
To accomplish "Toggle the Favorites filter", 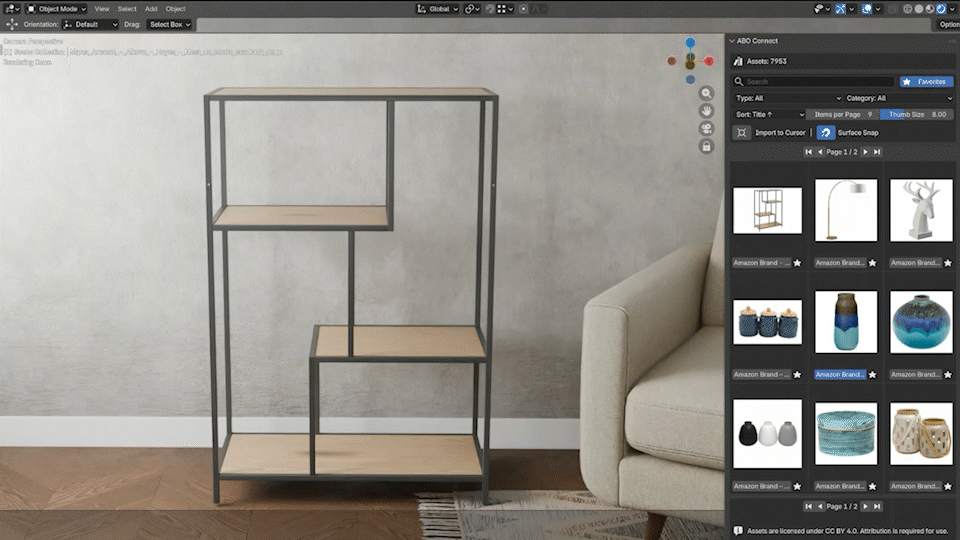I will point(926,81).
